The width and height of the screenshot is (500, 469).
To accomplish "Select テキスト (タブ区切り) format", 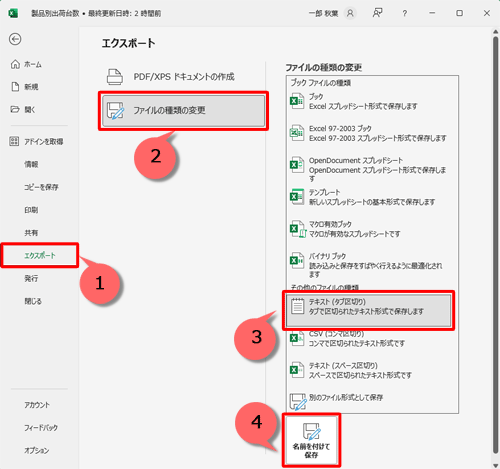I will click(x=368, y=310).
